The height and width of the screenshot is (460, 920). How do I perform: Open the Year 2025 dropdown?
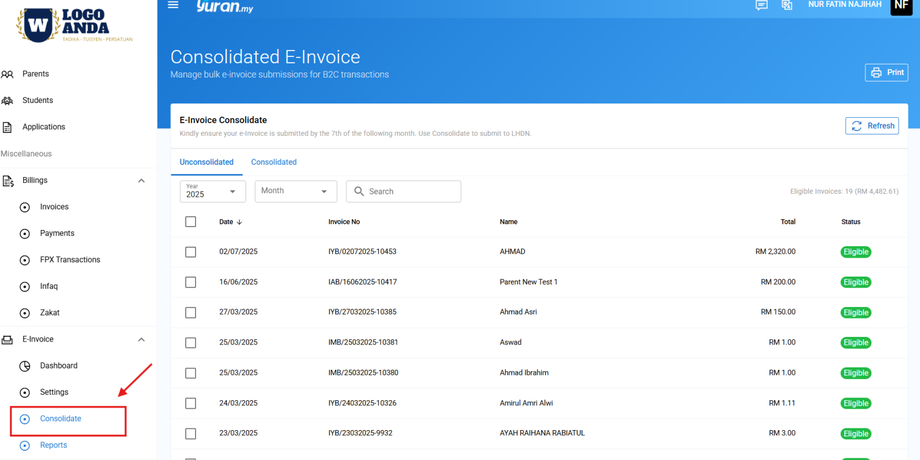pos(212,191)
